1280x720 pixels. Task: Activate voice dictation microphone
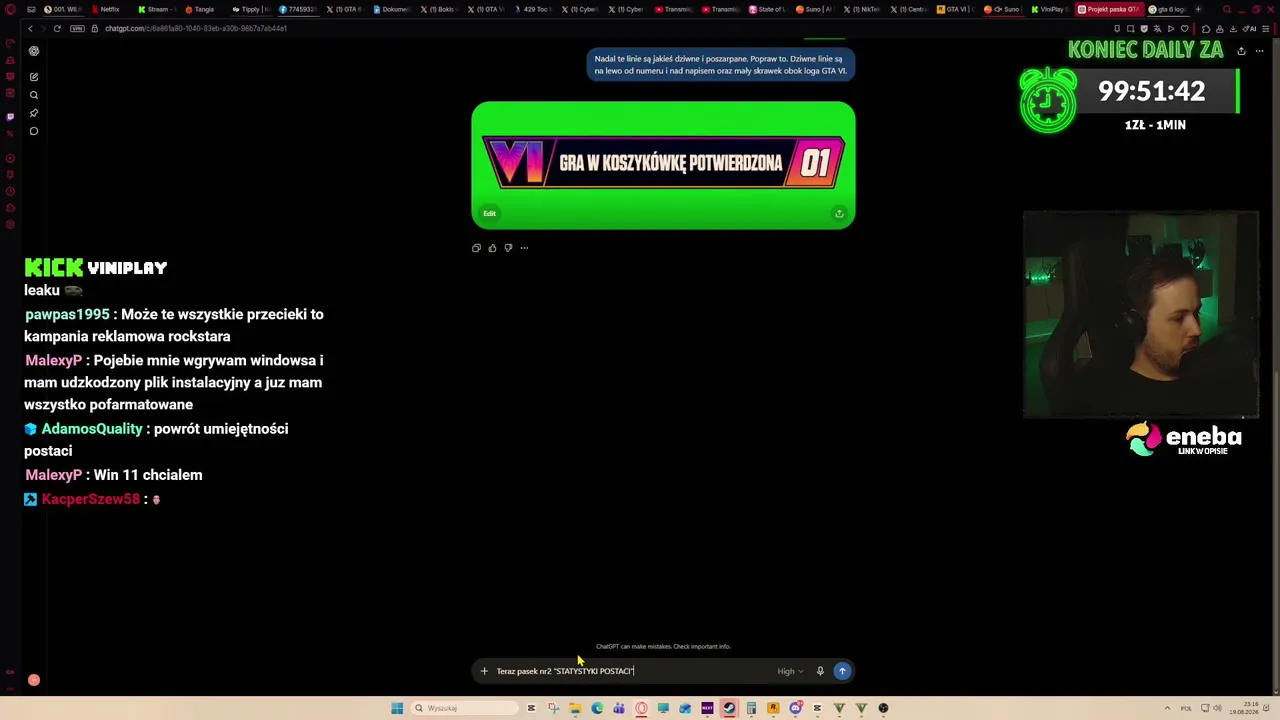[820, 671]
